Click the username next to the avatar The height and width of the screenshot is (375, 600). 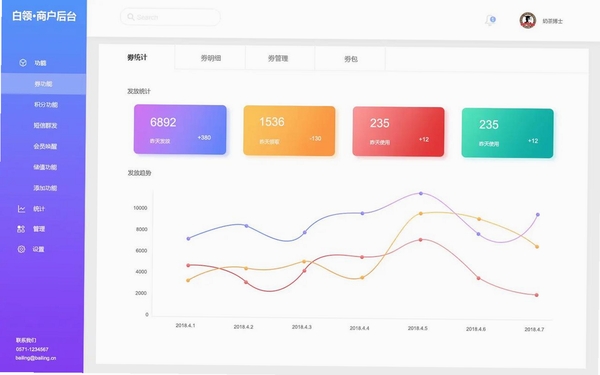tap(553, 21)
